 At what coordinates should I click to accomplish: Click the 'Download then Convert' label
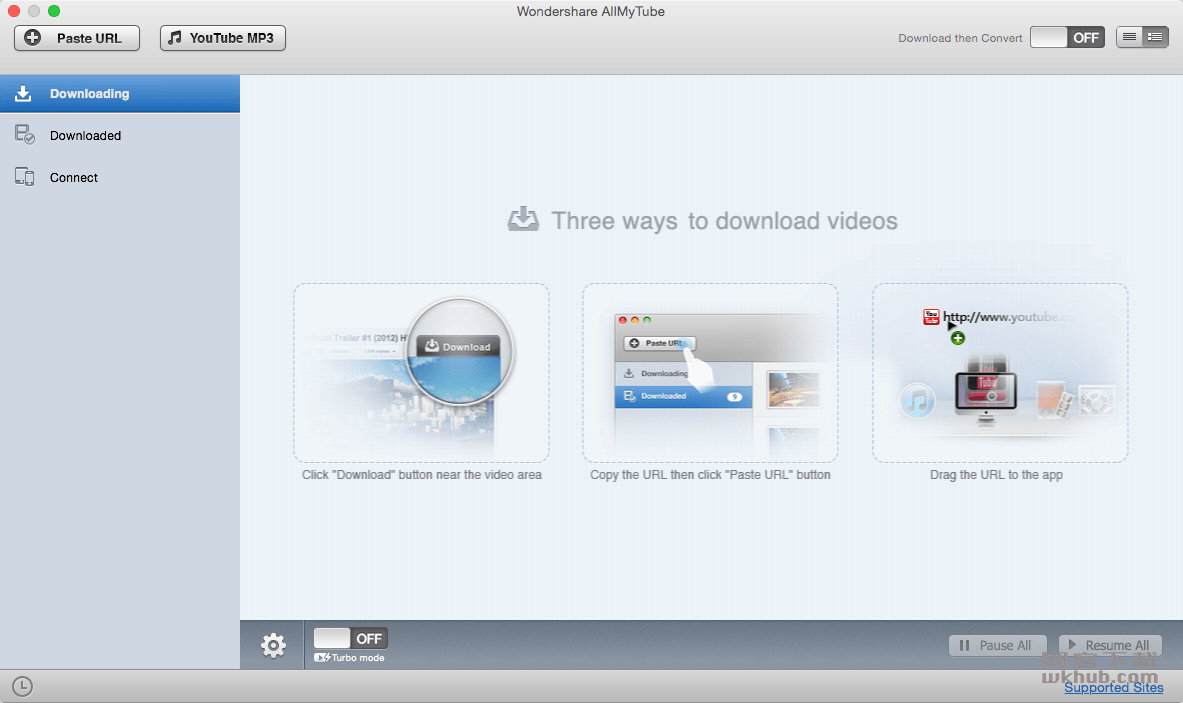960,38
